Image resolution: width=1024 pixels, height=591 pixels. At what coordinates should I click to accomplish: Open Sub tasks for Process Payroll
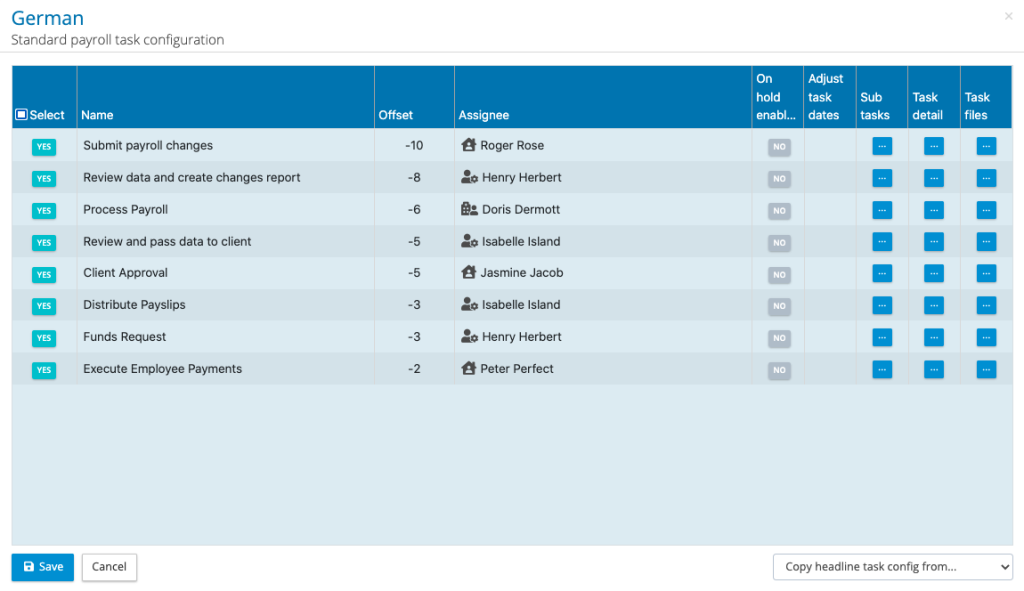tap(882, 210)
